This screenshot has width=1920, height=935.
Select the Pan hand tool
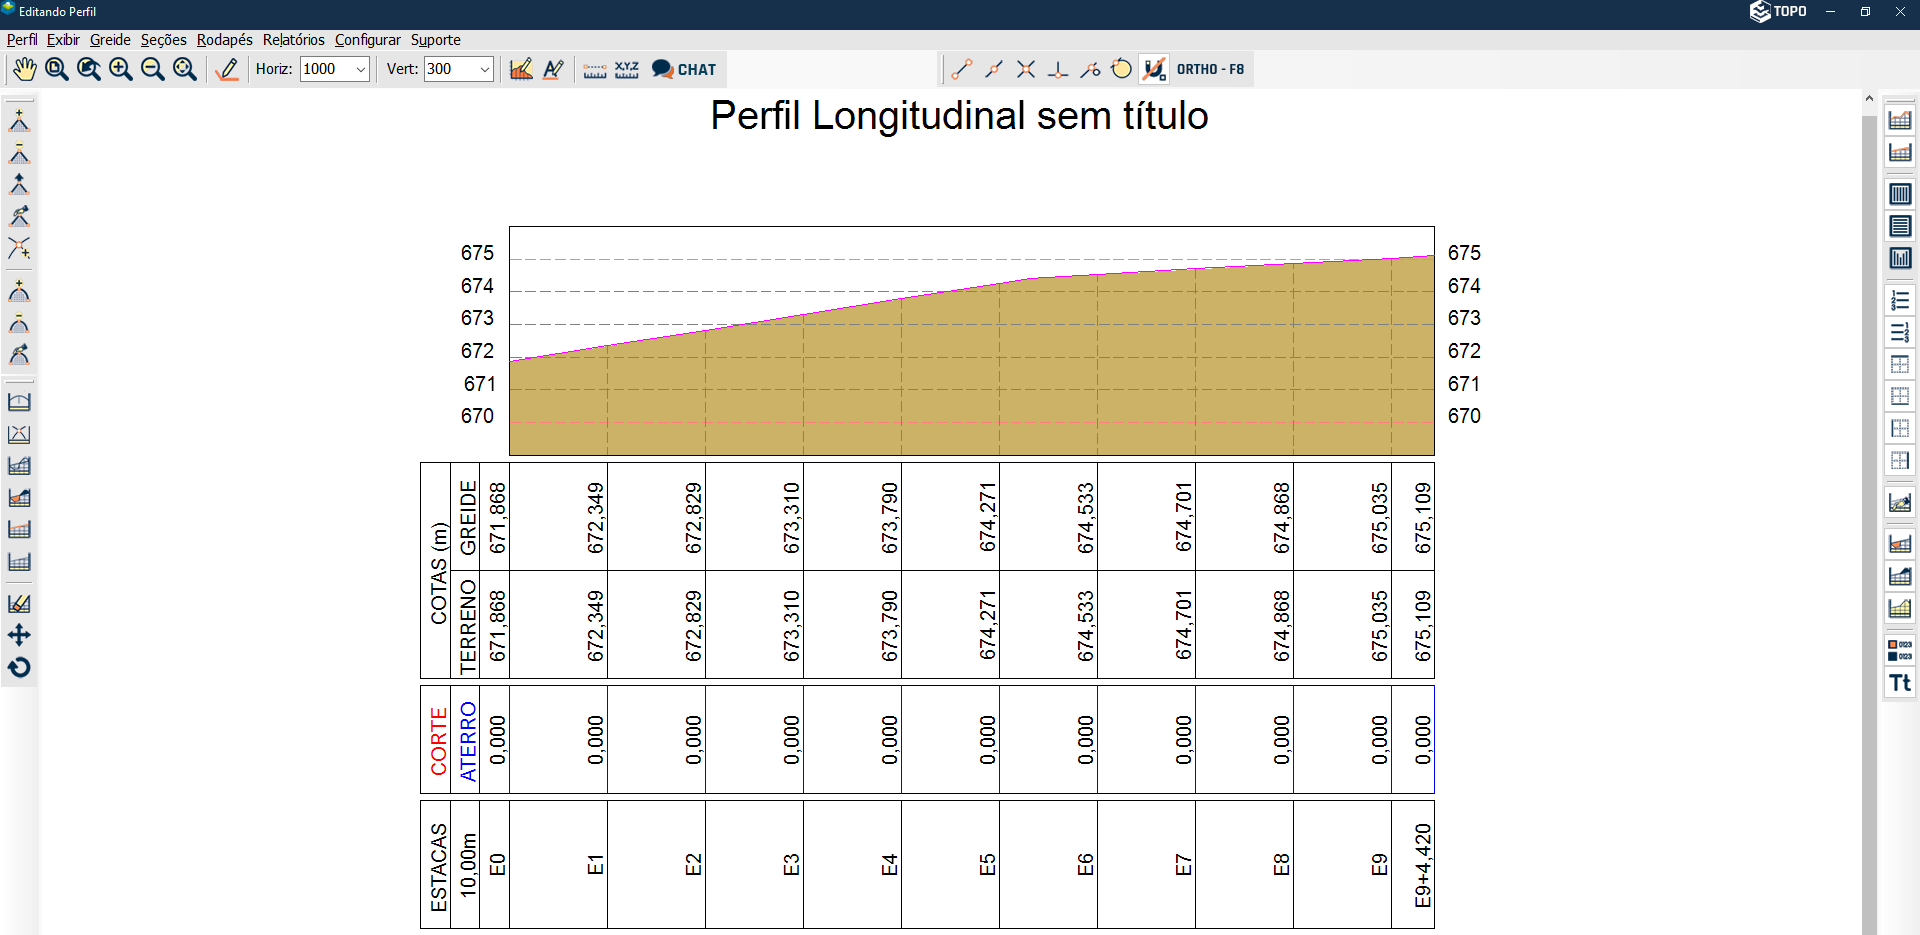(x=24, y=69)
